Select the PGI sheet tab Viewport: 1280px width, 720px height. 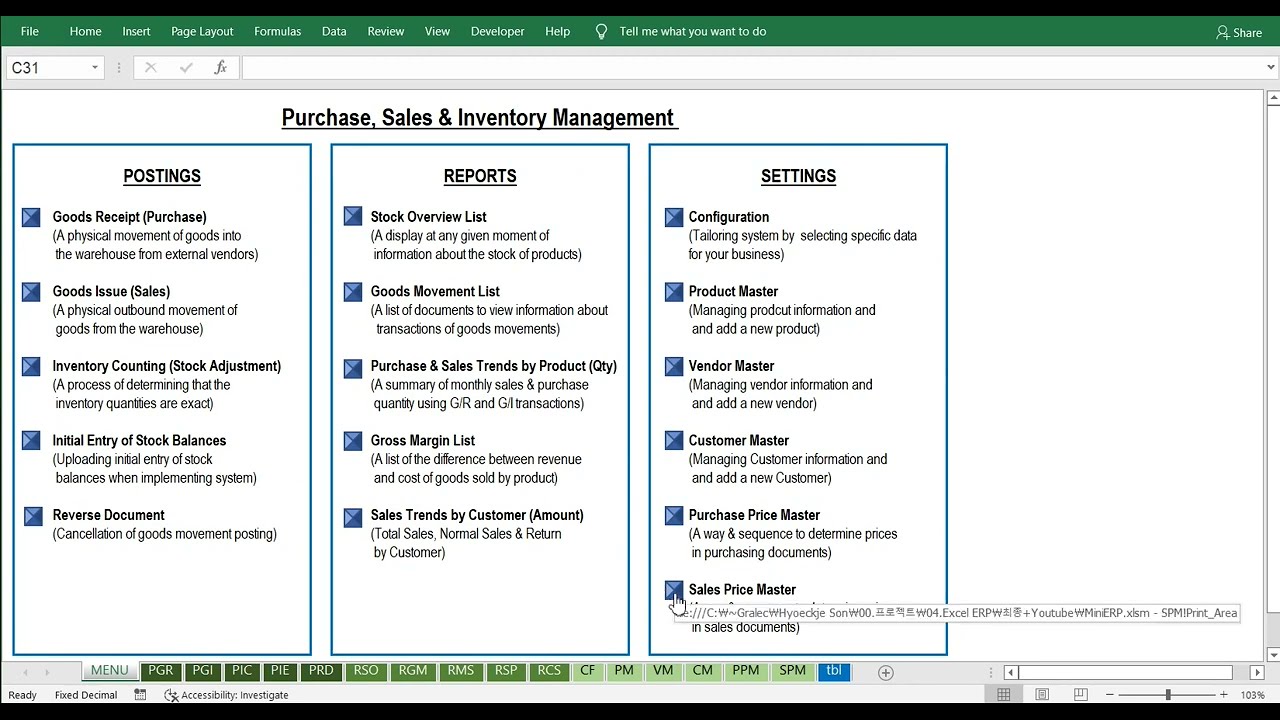[203, 671]
